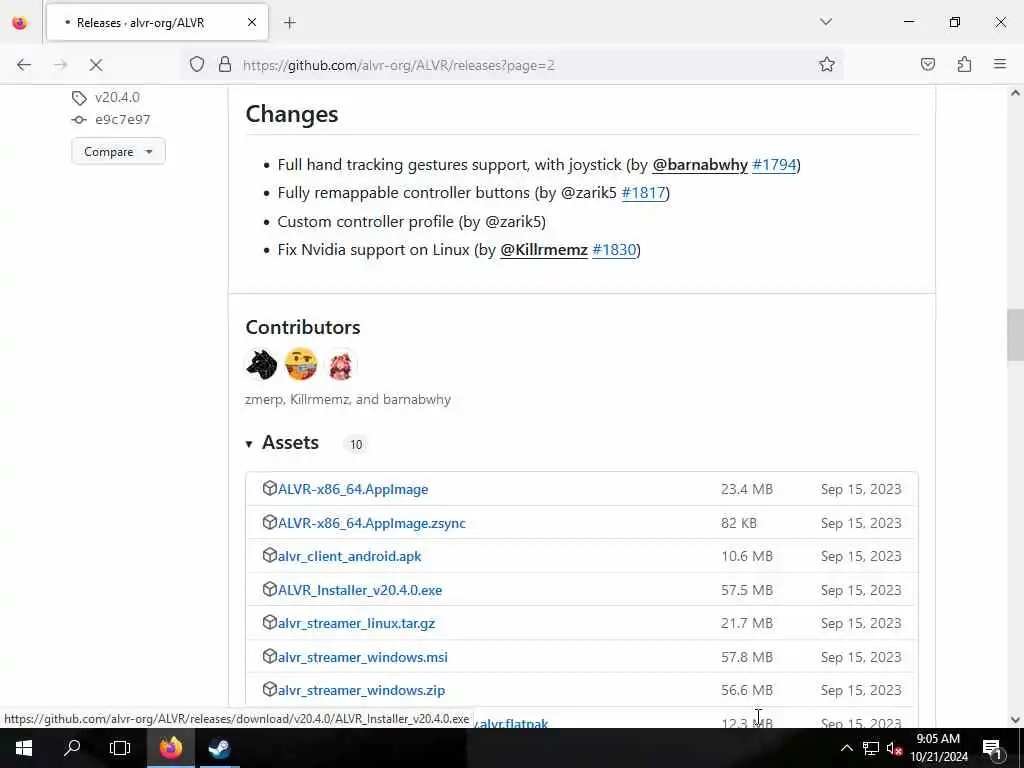Click the 57.5 MB size text
The width and height of the screenshot is (1024, 768).
pyautogui.click(x=746, y=590)
